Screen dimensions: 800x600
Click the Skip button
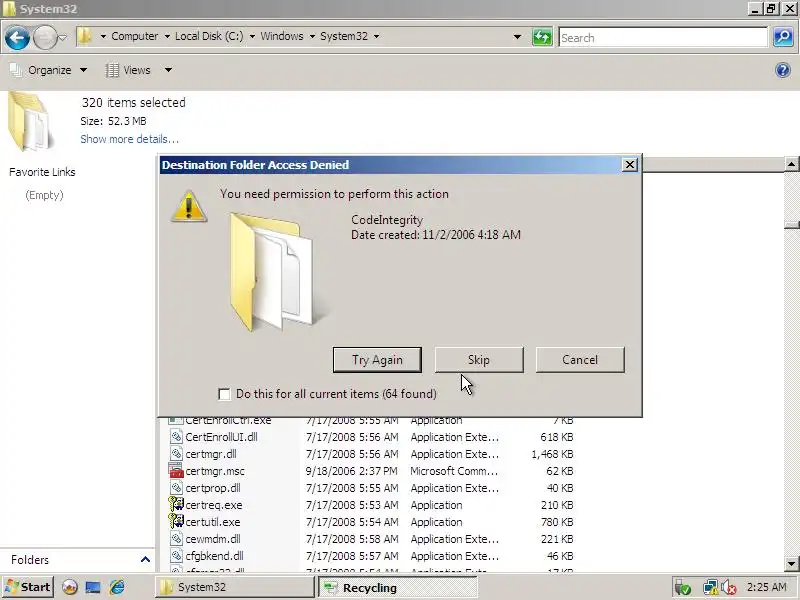point(479,360)
